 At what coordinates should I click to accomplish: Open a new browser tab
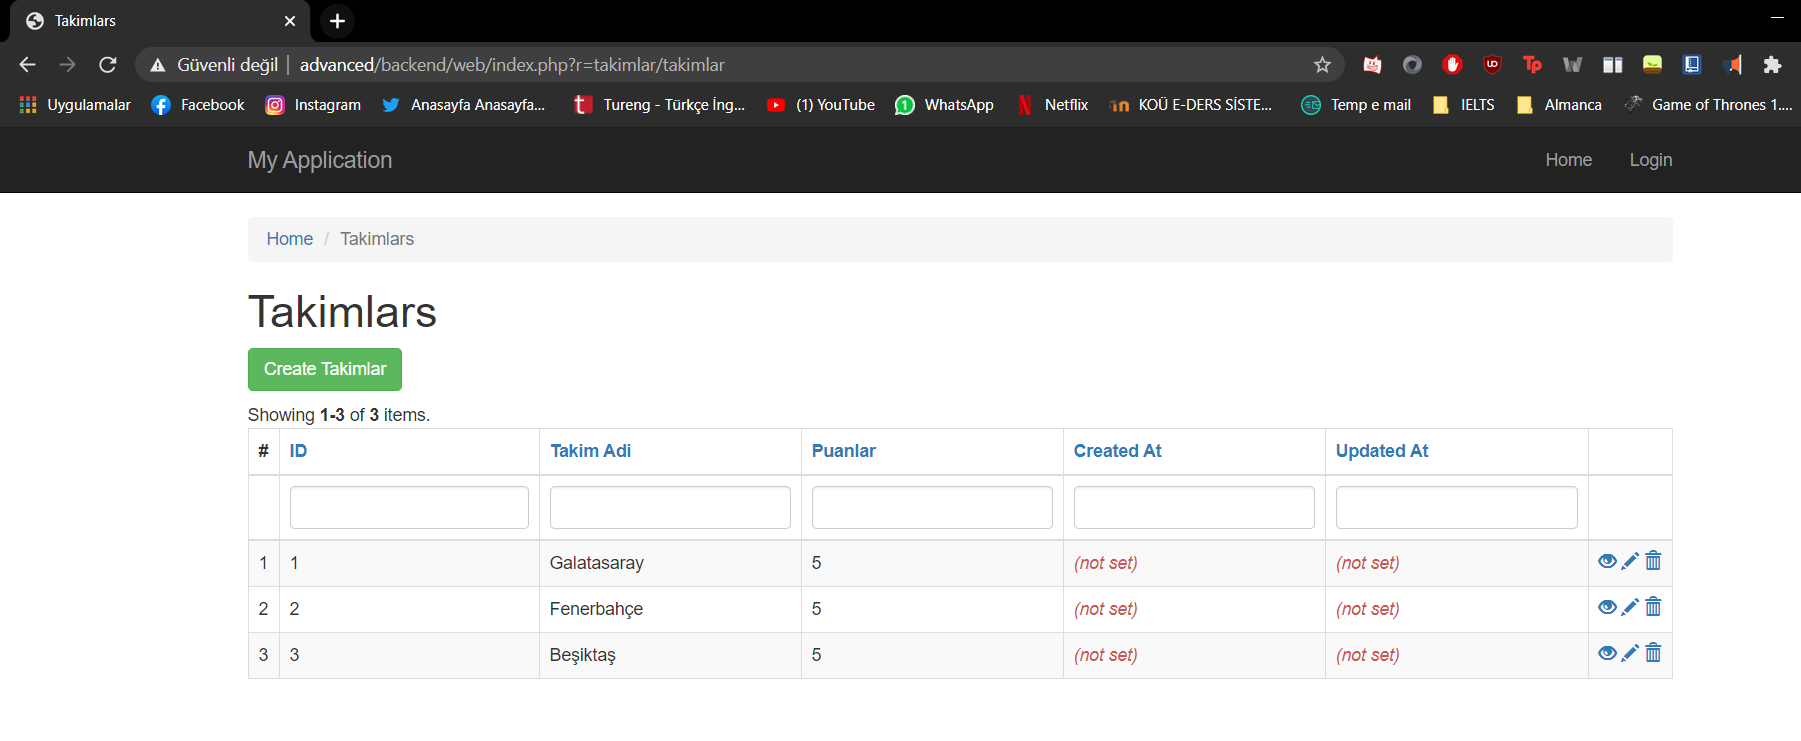click(x=337, y=21)
